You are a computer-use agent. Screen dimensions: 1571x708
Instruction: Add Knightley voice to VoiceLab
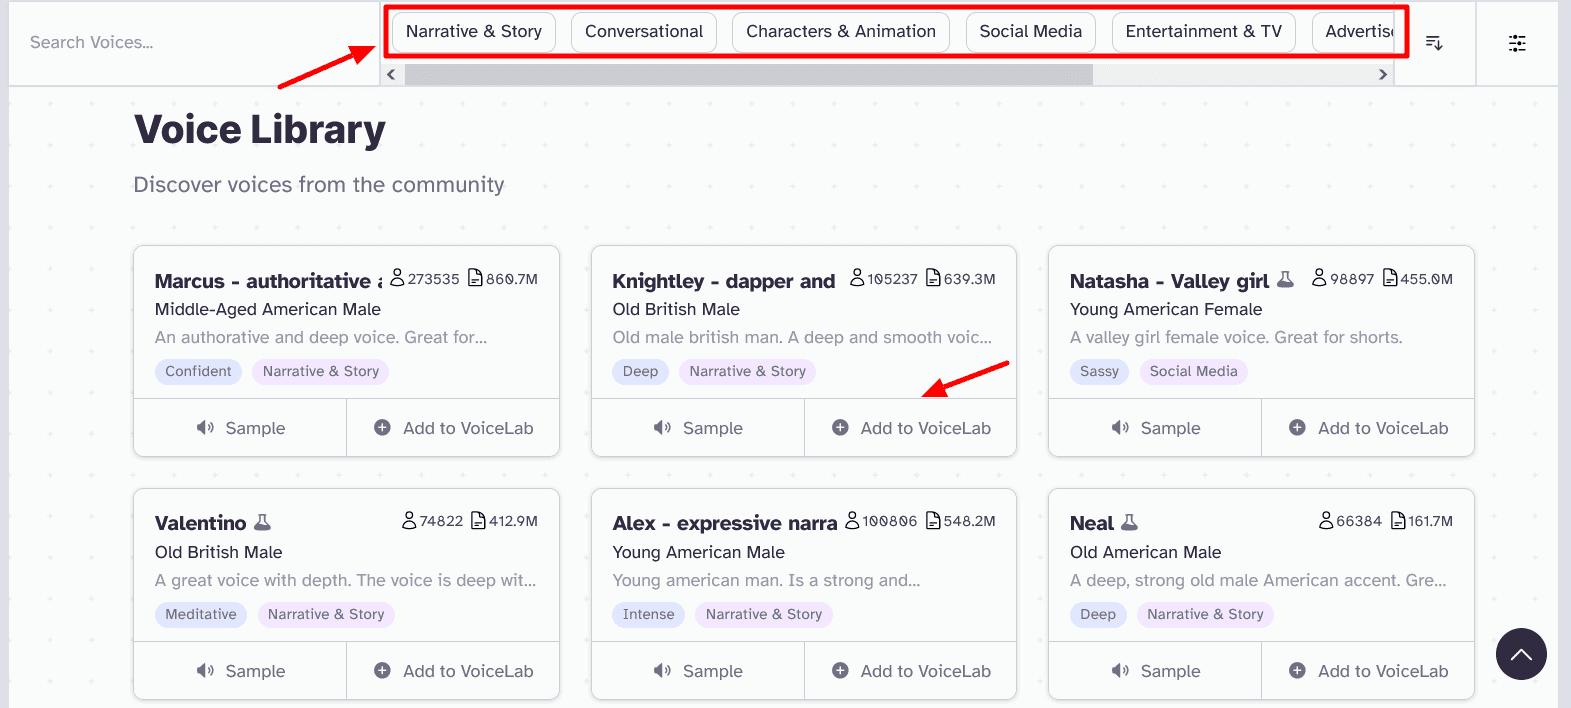(x=910, y=428)
